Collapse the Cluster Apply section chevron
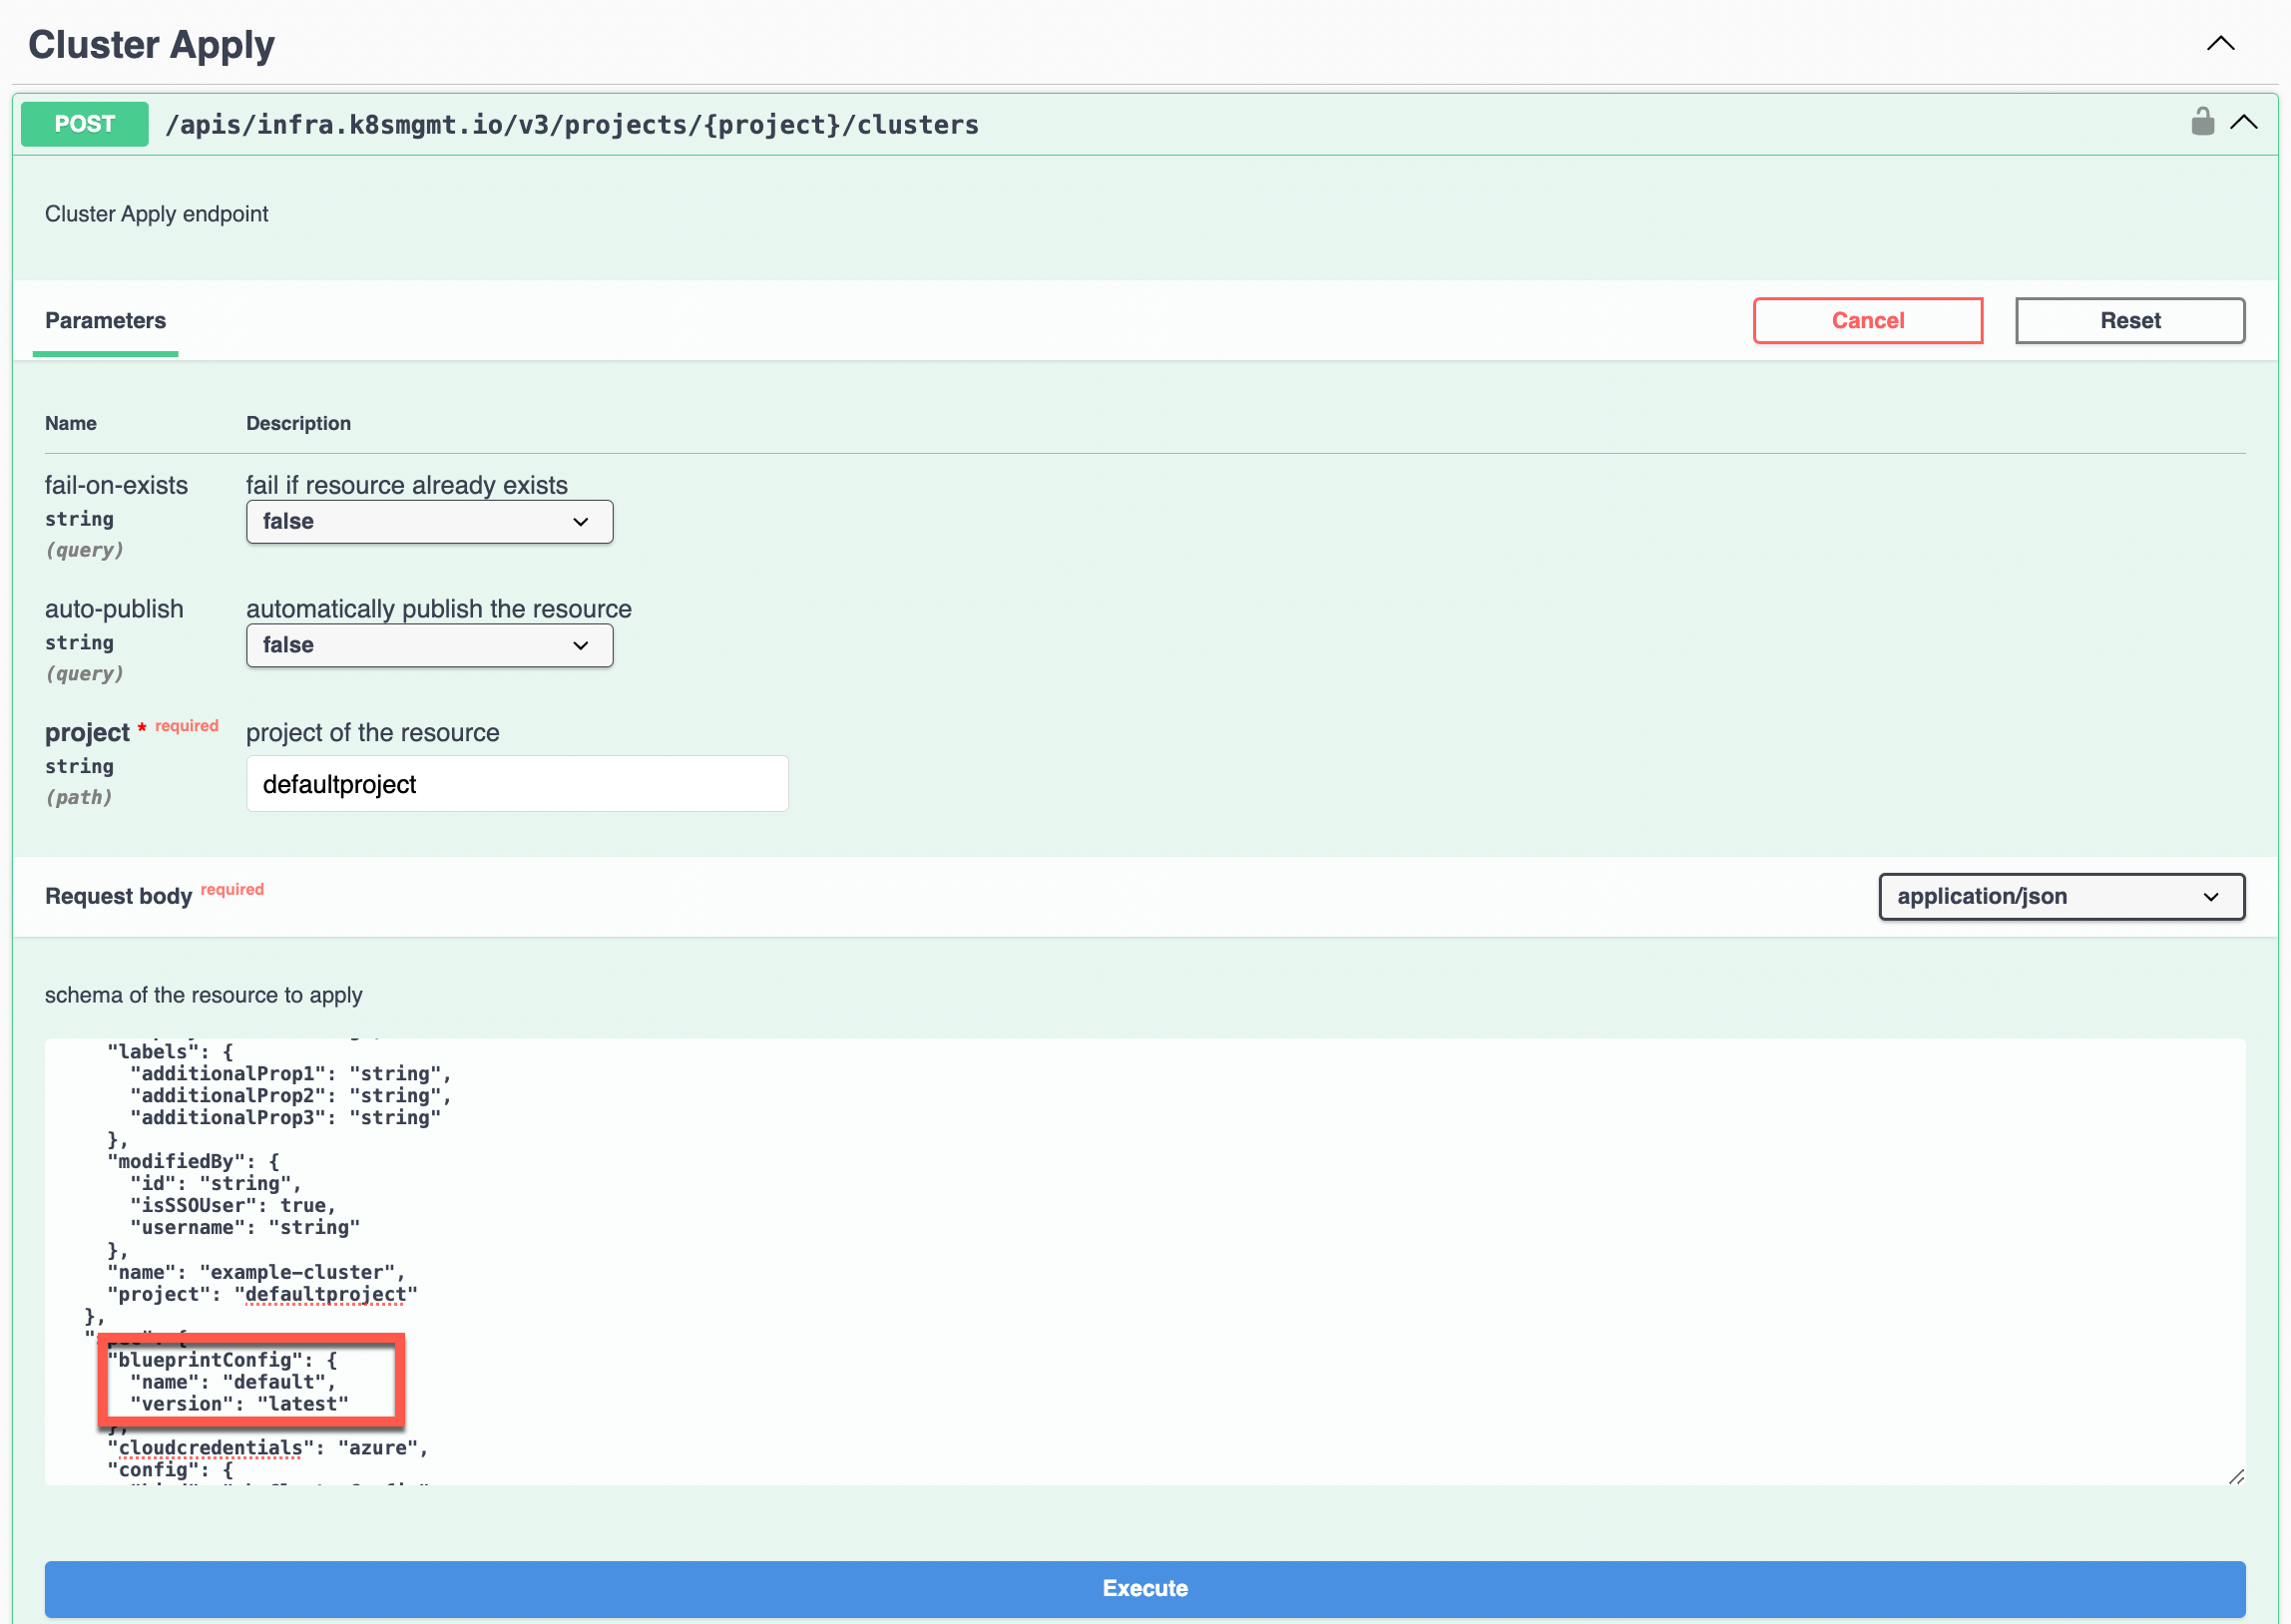 [2220, 43]
